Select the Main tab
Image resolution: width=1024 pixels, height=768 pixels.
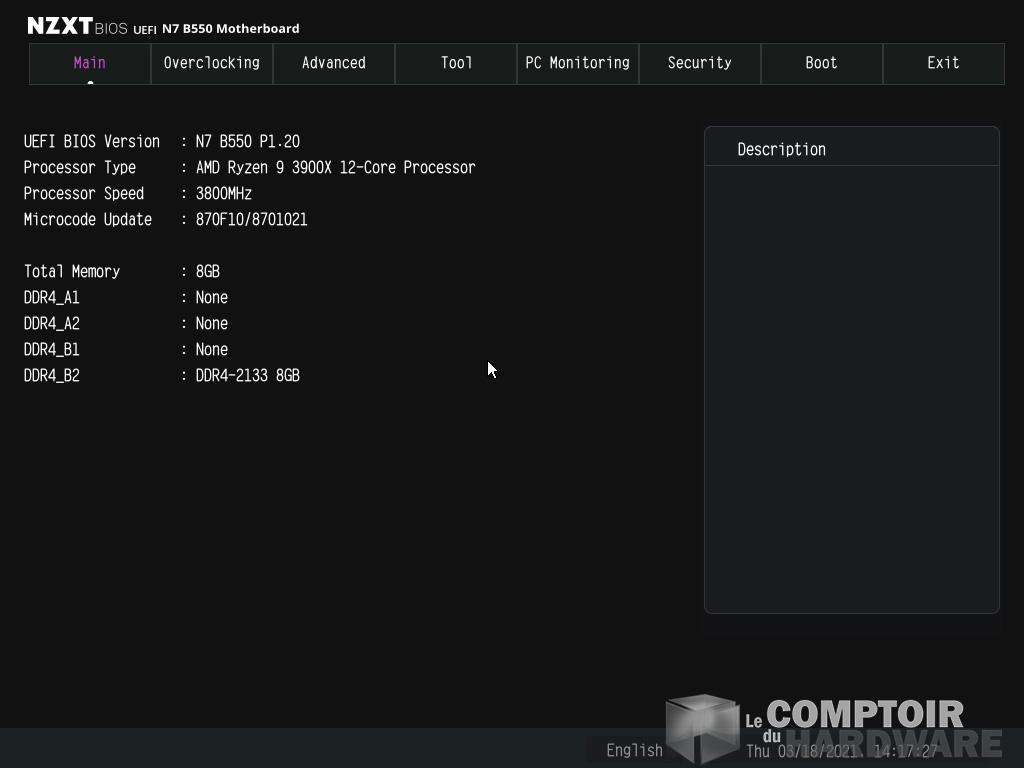(x=90, y=63)
